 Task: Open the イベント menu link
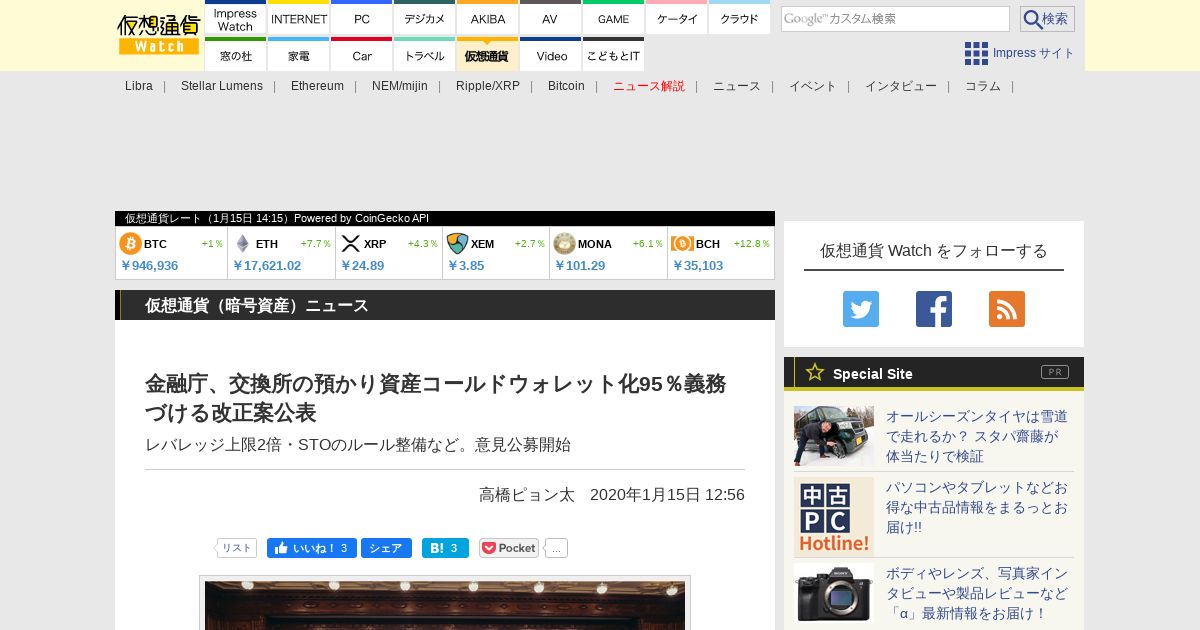tap(813, 86)
